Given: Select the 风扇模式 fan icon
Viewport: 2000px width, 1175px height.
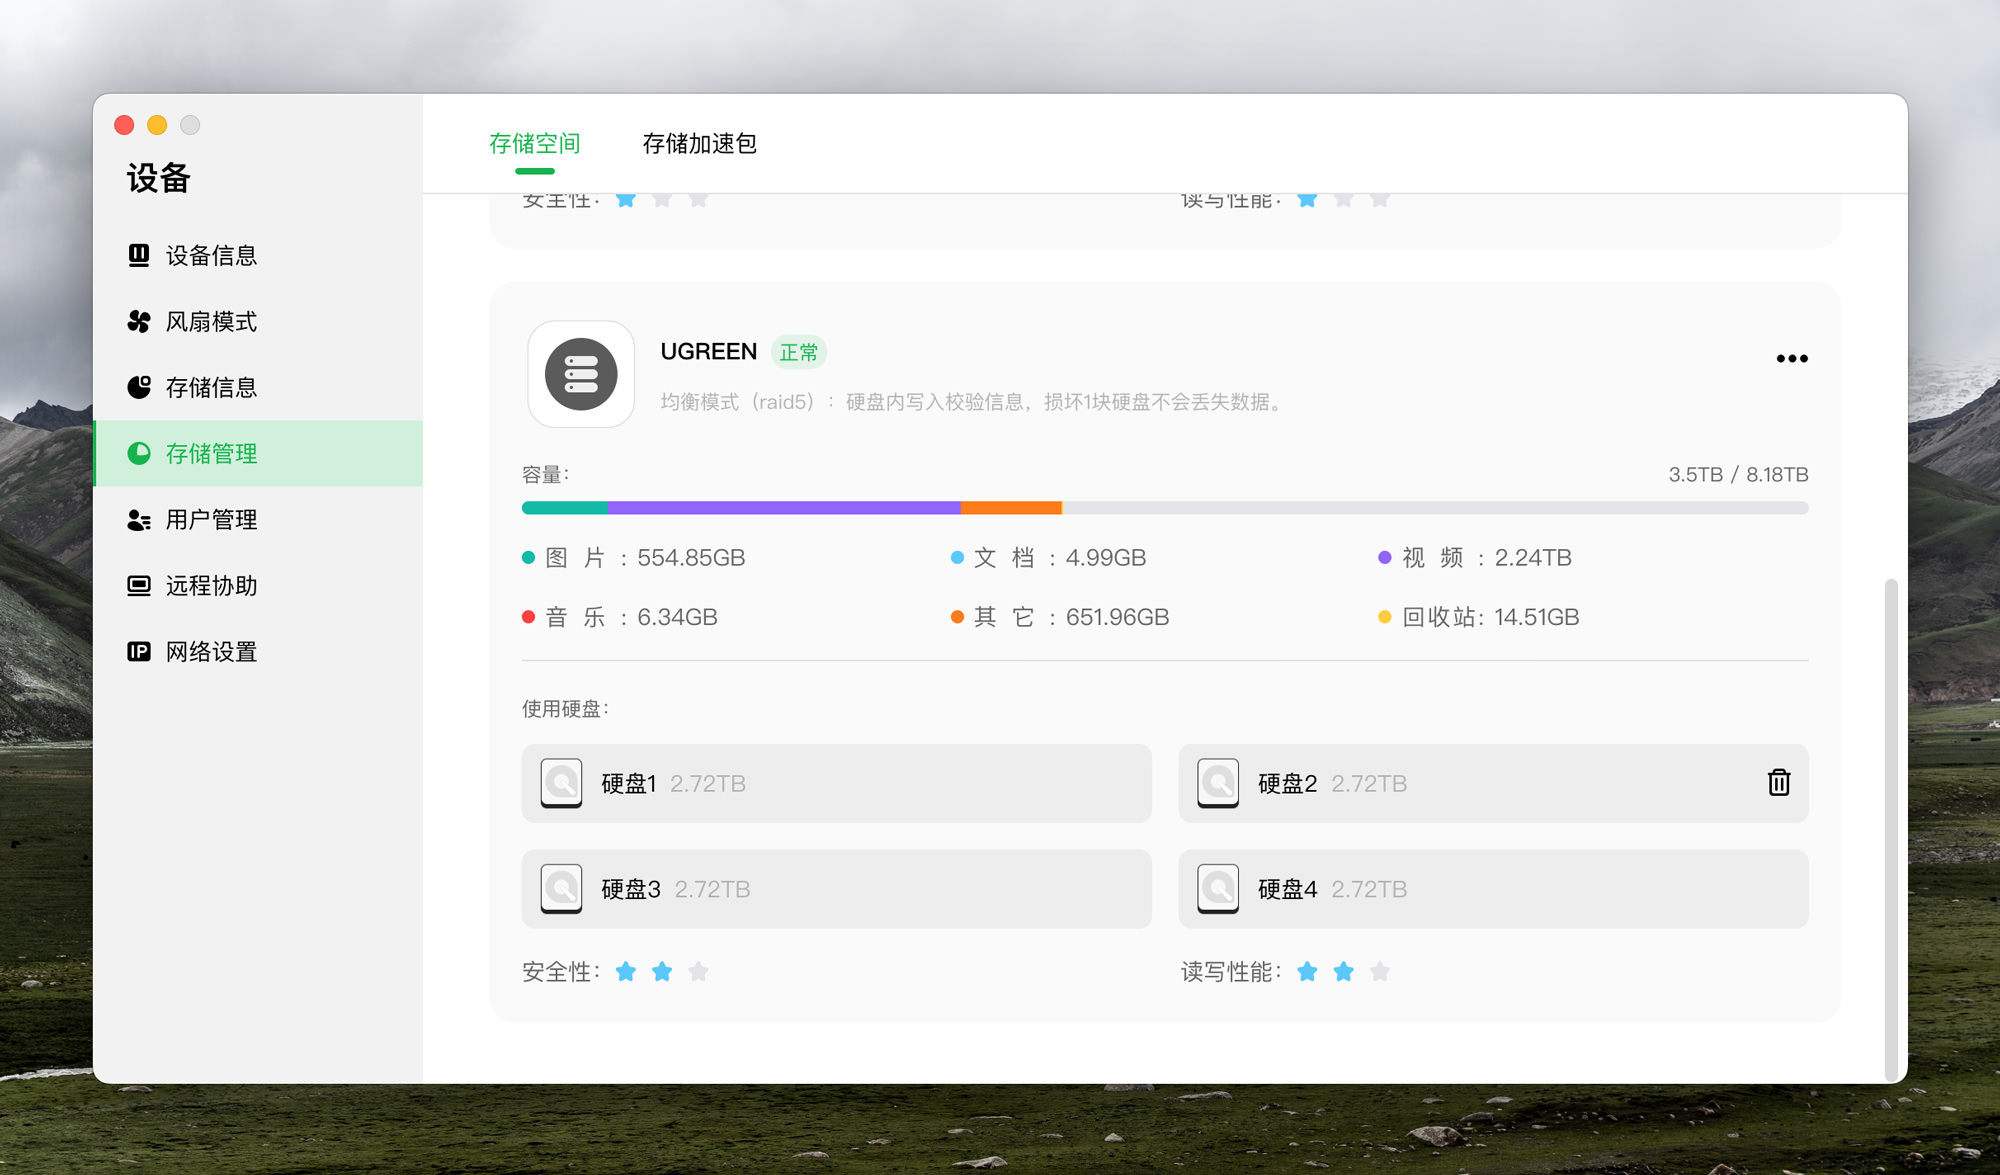Looking at the screenshot, I should coord(140,321).
